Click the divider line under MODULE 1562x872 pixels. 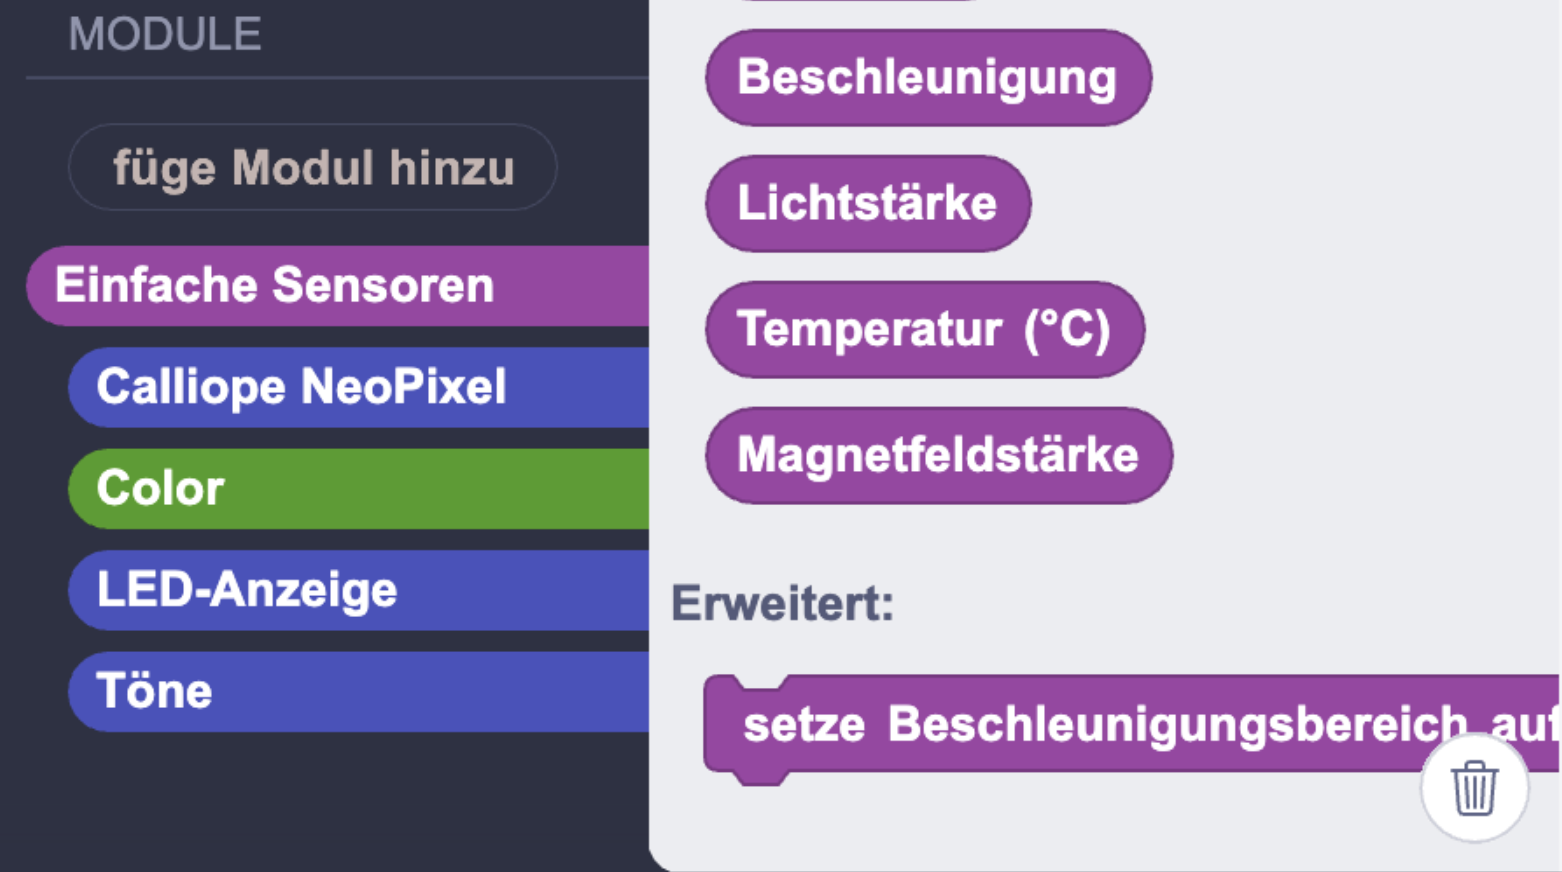click(338, 77)
